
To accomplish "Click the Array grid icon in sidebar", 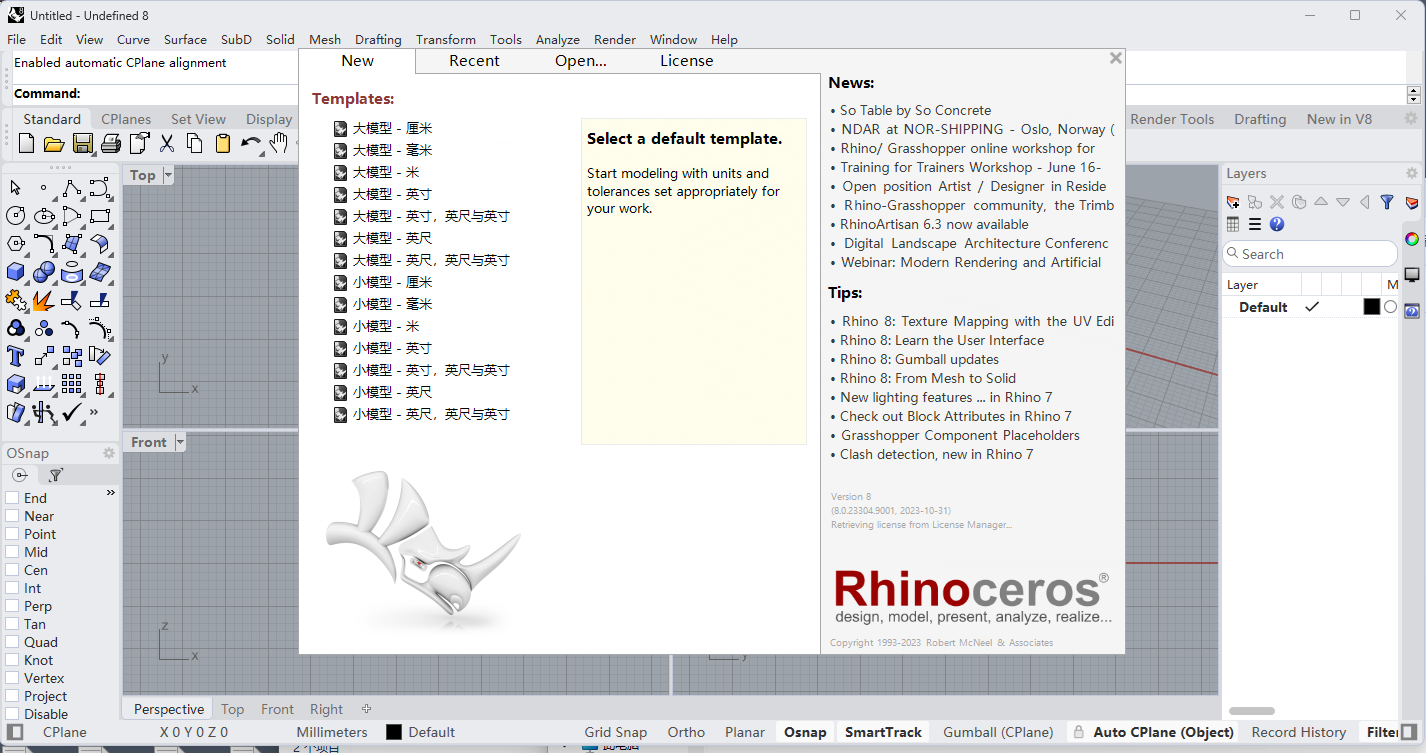I will tap(72, 384).
